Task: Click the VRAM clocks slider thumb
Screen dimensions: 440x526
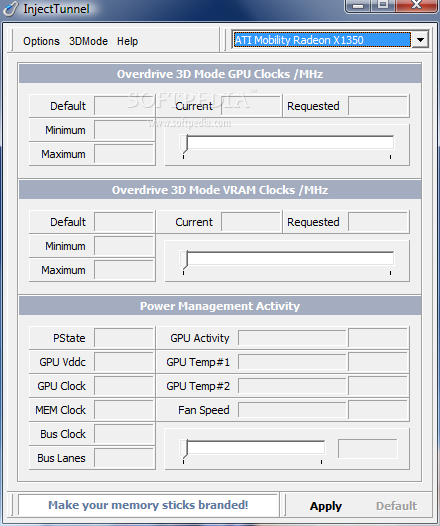Action: [184, 260]
